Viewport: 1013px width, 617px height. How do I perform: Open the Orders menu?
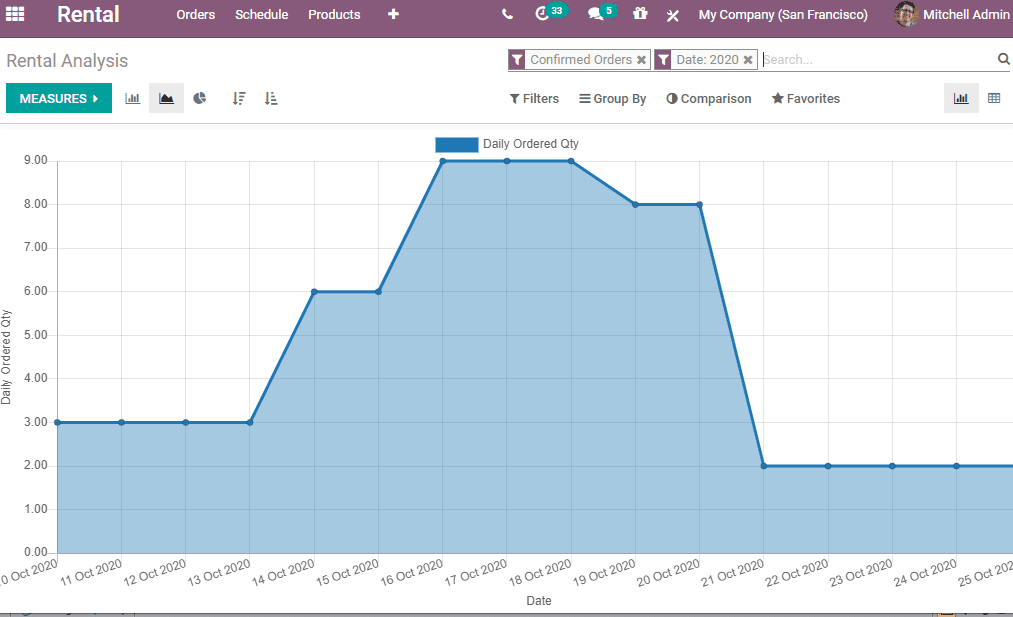click(196, 14)
